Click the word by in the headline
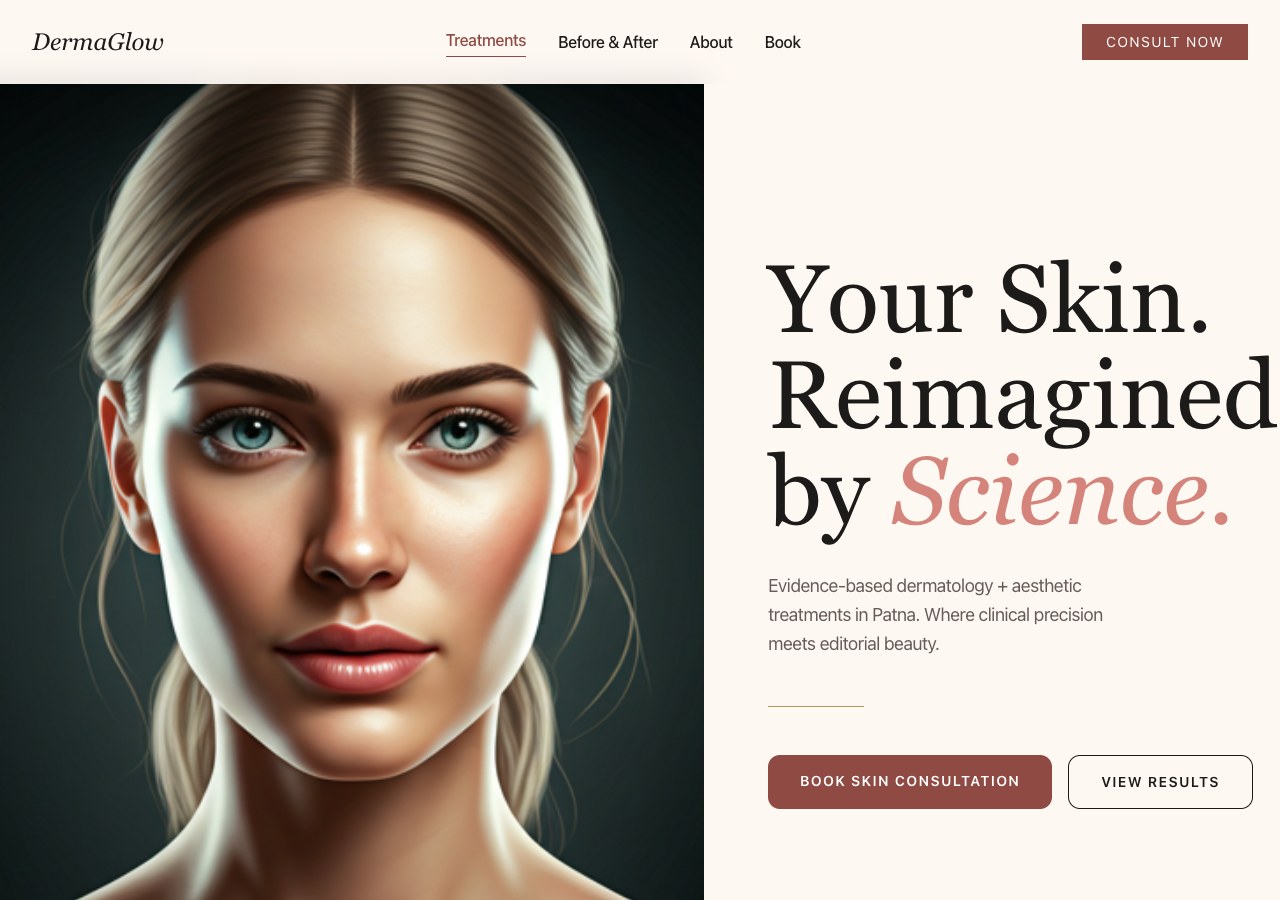1280x900 pixels. coord(819,493)
